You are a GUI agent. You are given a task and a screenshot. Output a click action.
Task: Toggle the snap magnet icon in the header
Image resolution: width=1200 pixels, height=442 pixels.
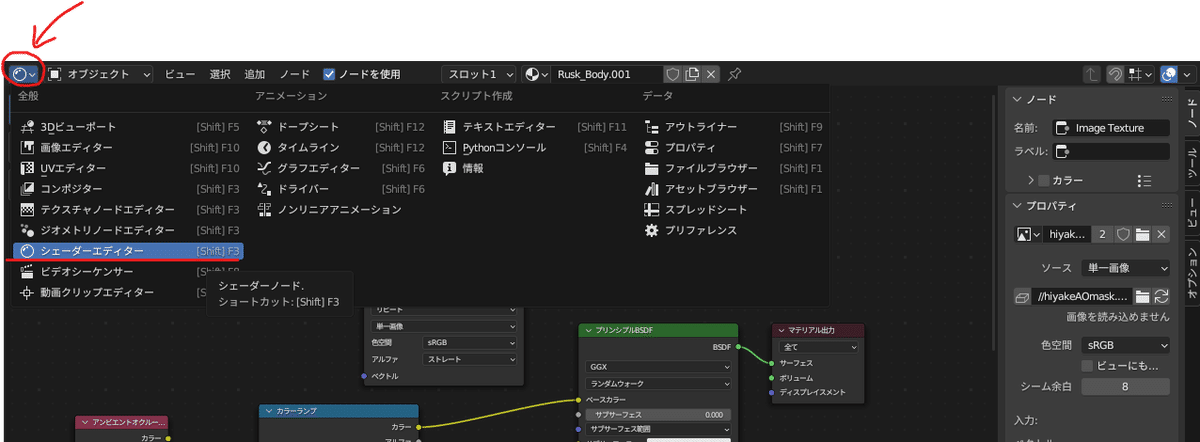pos(1115,75)
